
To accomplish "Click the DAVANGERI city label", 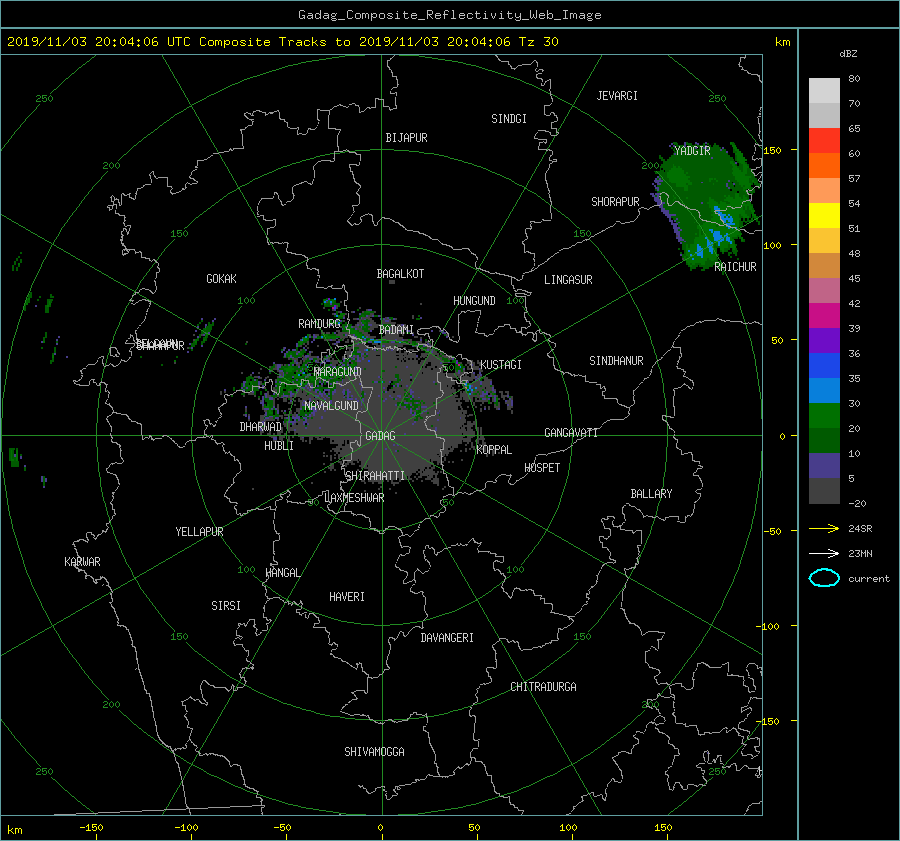I will click(447, 638).
